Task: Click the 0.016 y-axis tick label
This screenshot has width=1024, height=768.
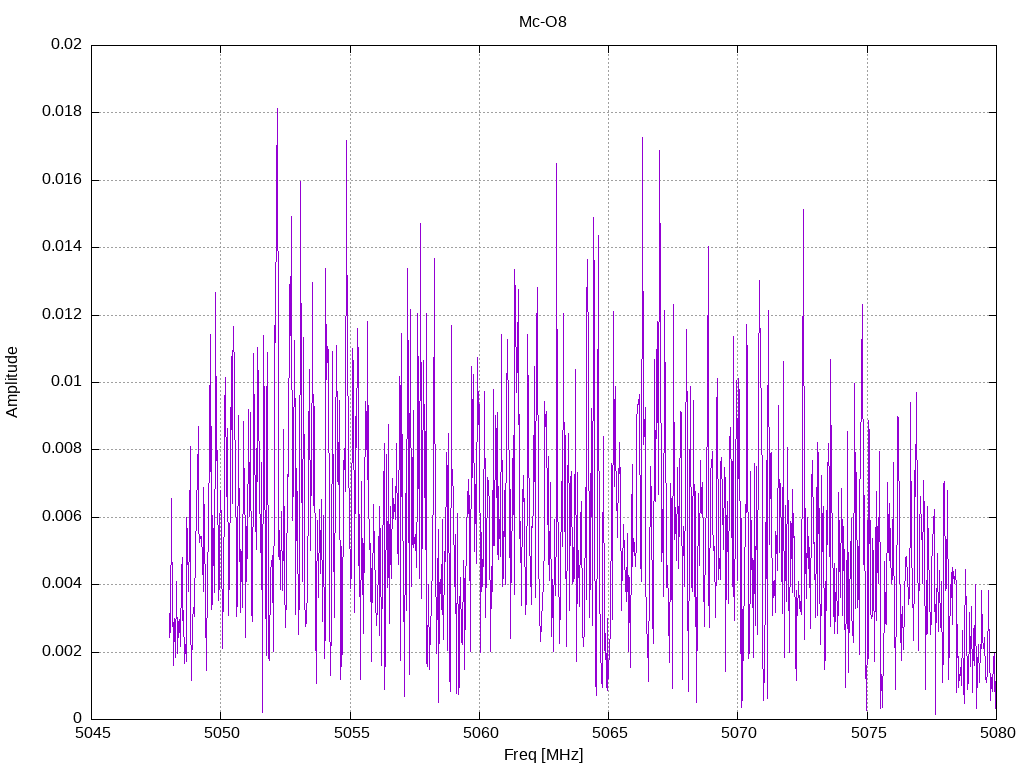Action: pyautogui.click(x=62, y=179)
